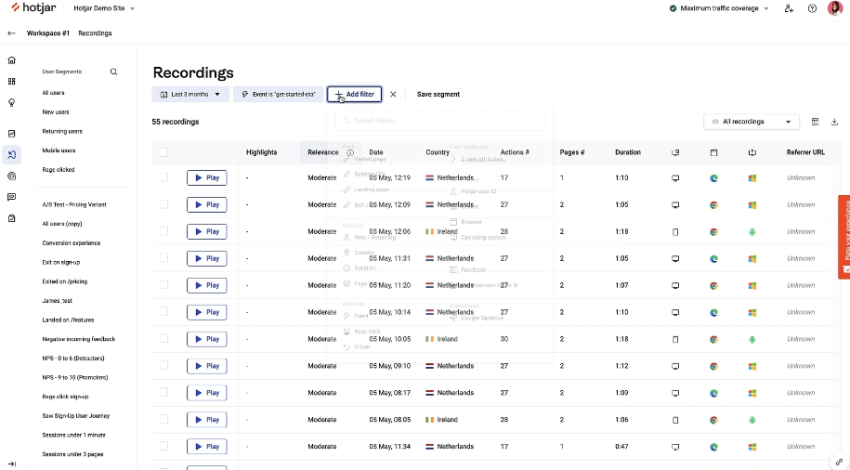850x470 pixels.
Task: Check the 05 May, 11:20 recording row
Action: click(164, 285)
